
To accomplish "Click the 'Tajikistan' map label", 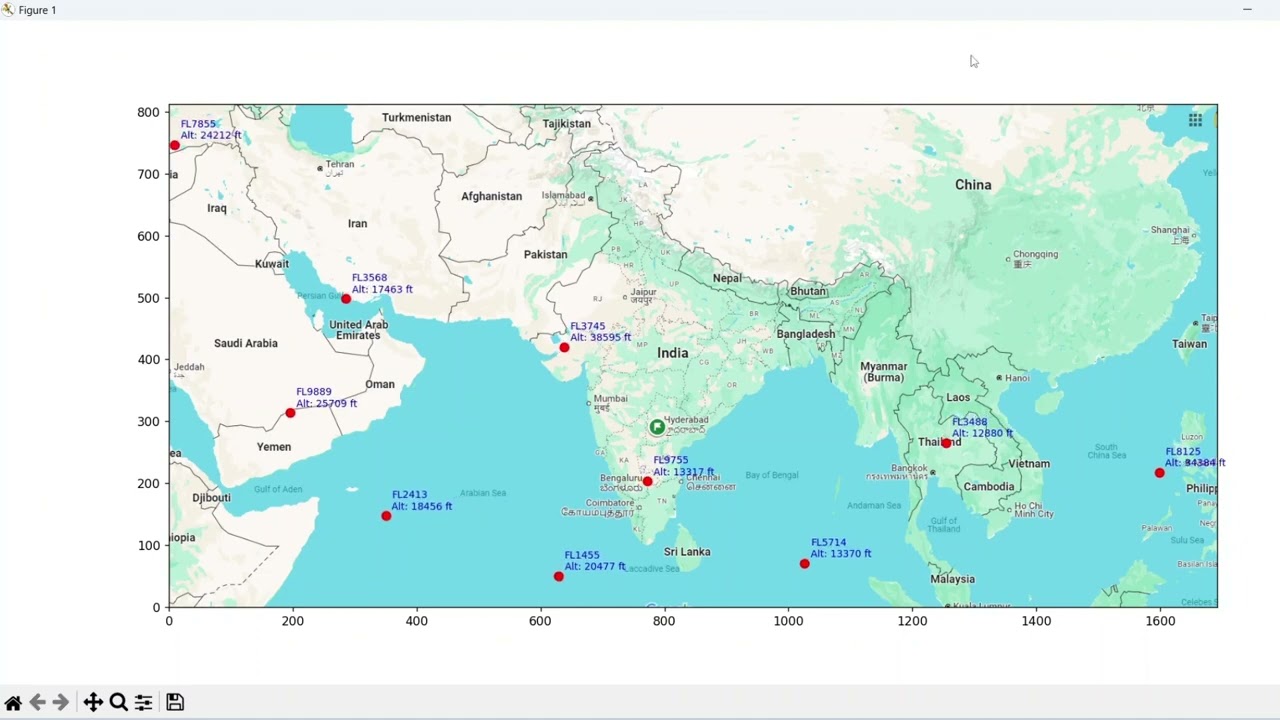I will coord(567,124).
